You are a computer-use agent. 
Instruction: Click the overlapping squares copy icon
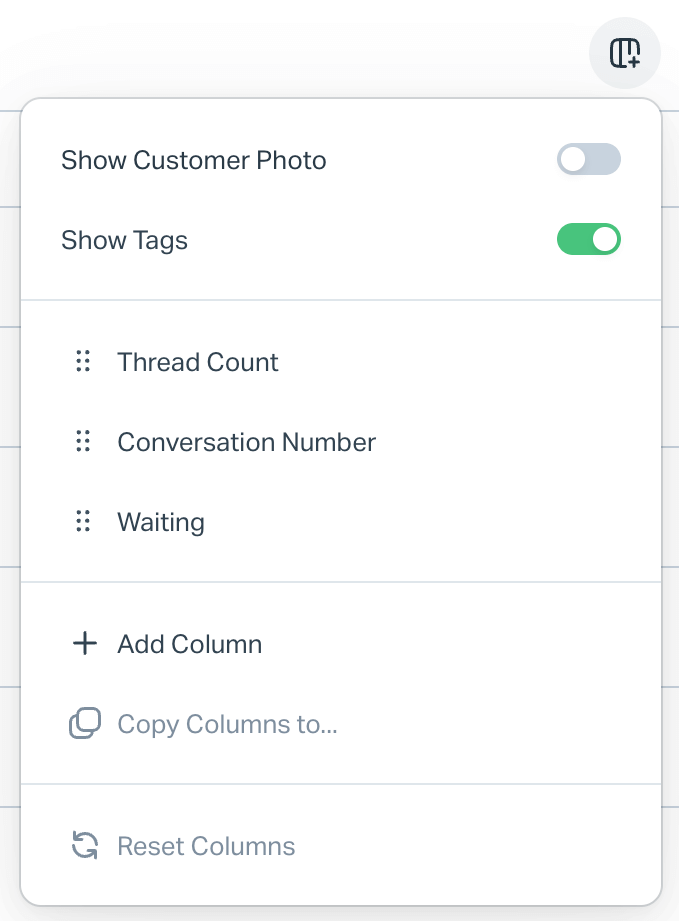point(85,723)
